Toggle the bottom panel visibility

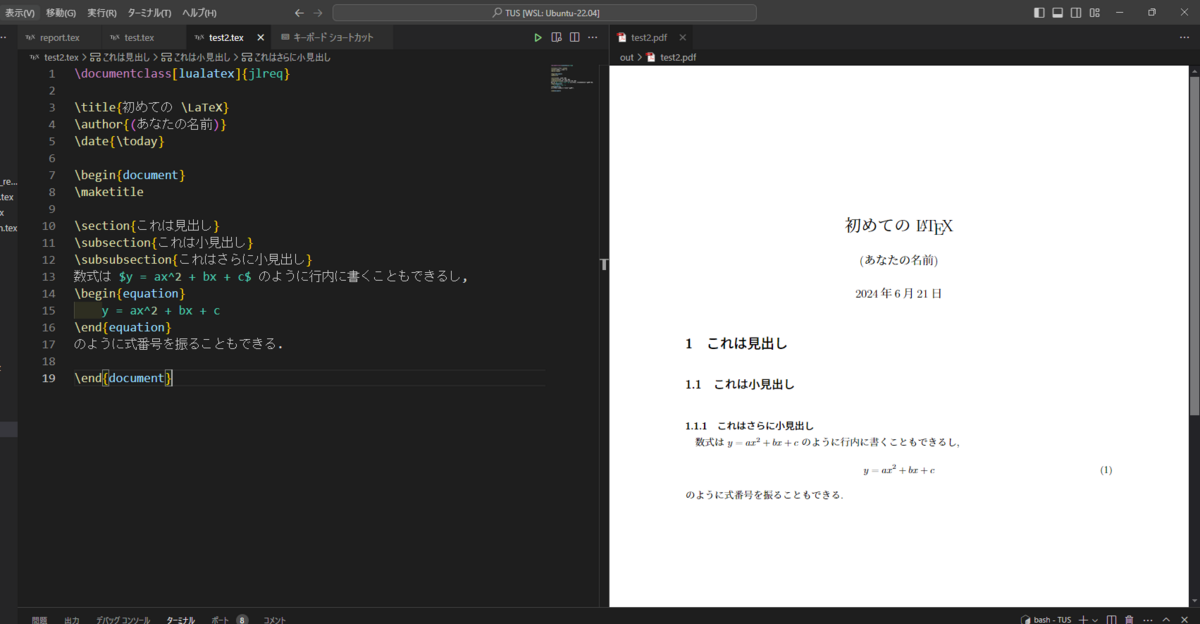pos(1057,11)
